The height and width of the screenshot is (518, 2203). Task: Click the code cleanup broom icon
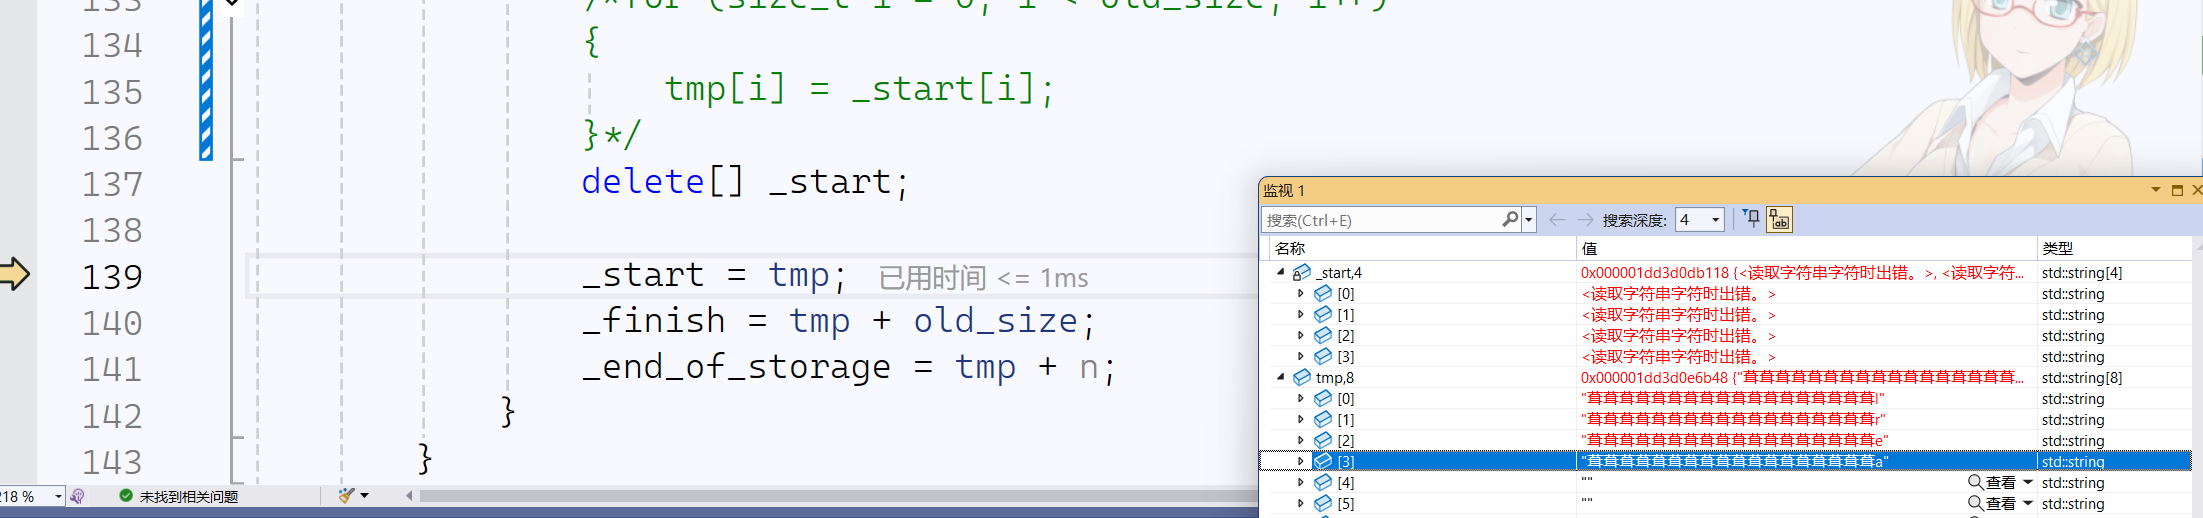pyautogui.click(x=346, y=496)
